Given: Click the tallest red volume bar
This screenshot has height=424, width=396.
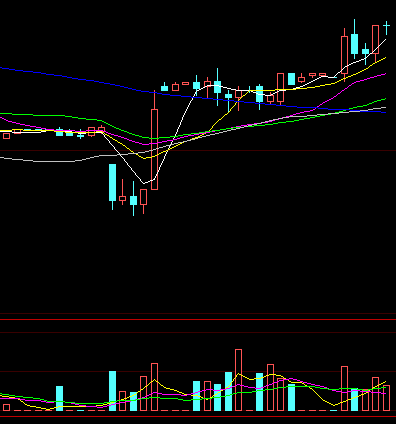Looking at the screenshot, I should pyautogui.click(x=238, y=380).
